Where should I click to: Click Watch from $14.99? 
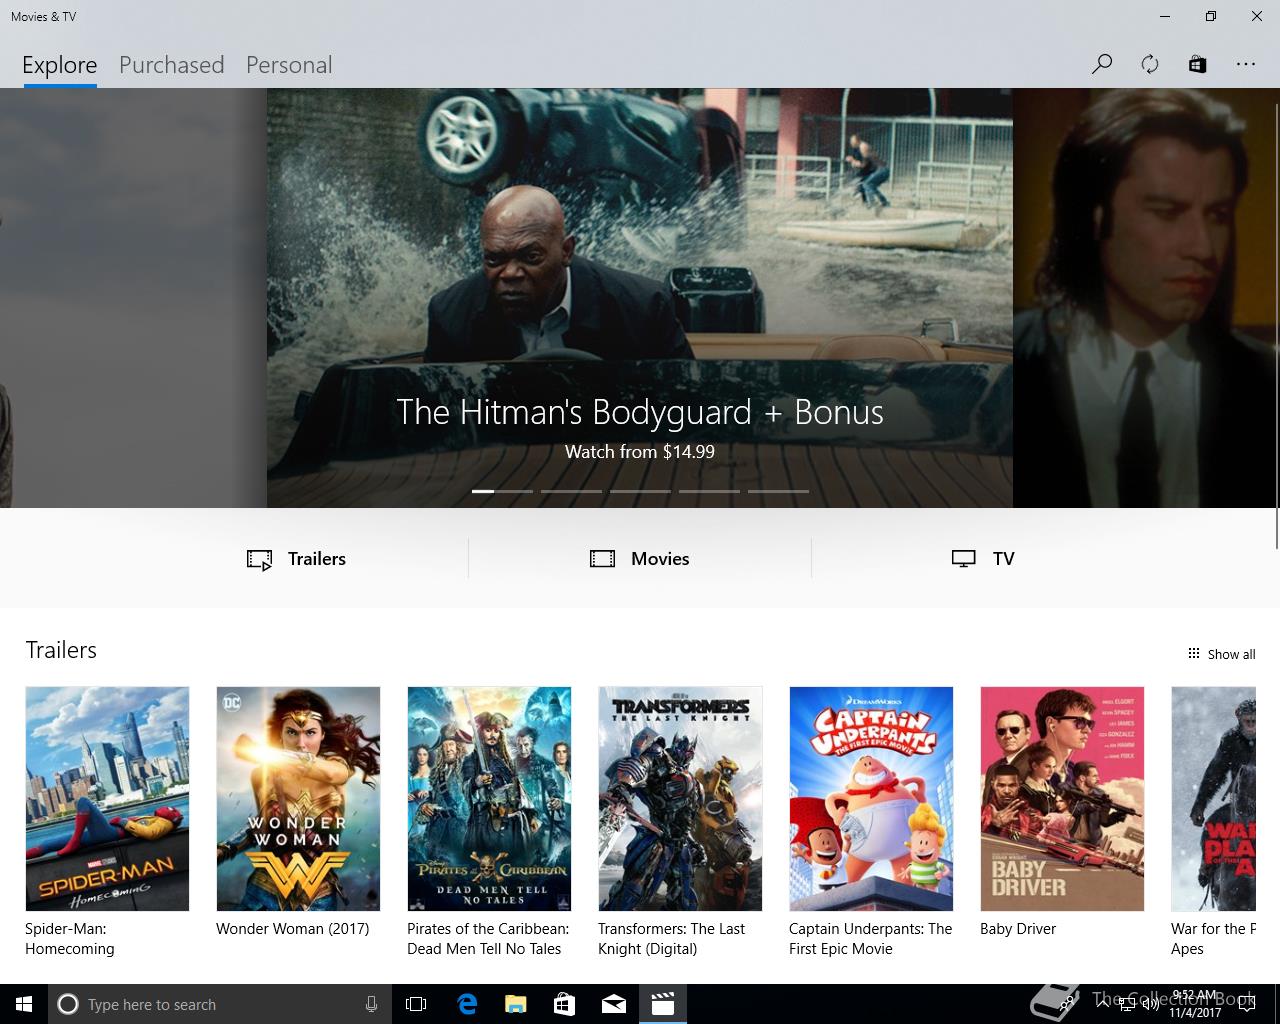(640, 452)
